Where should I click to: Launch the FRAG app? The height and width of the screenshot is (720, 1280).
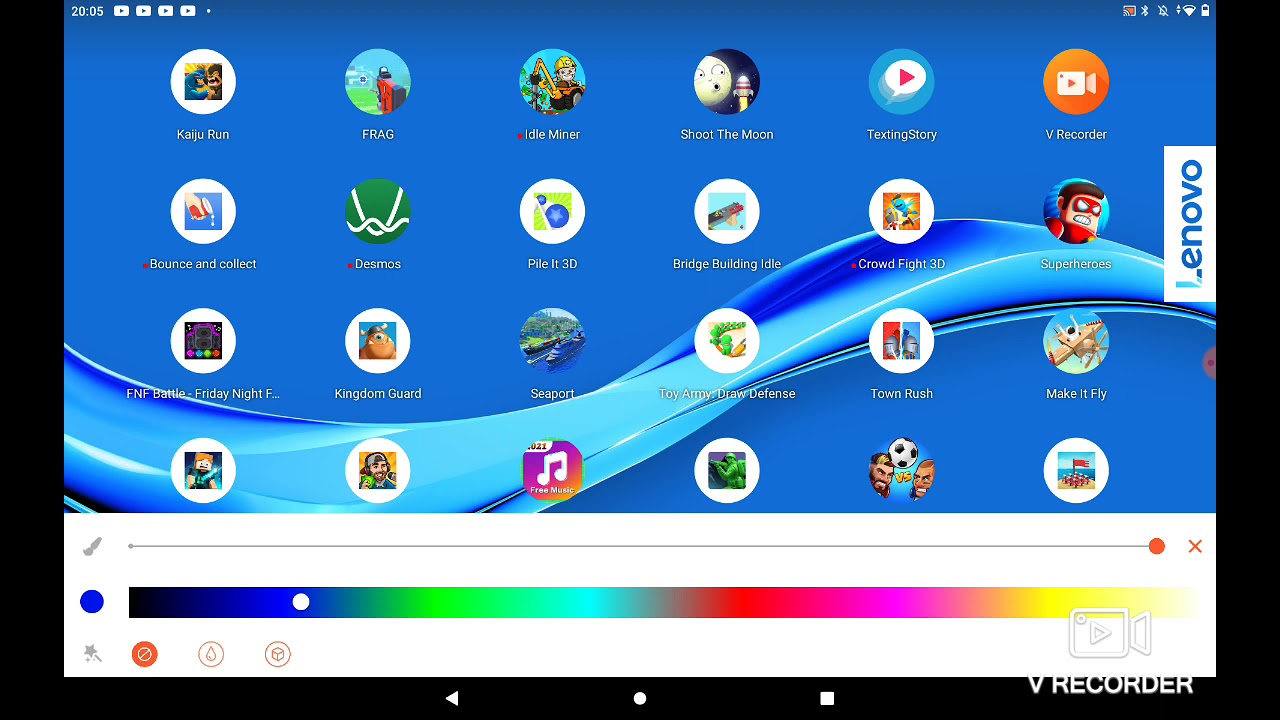click(378, 82)
